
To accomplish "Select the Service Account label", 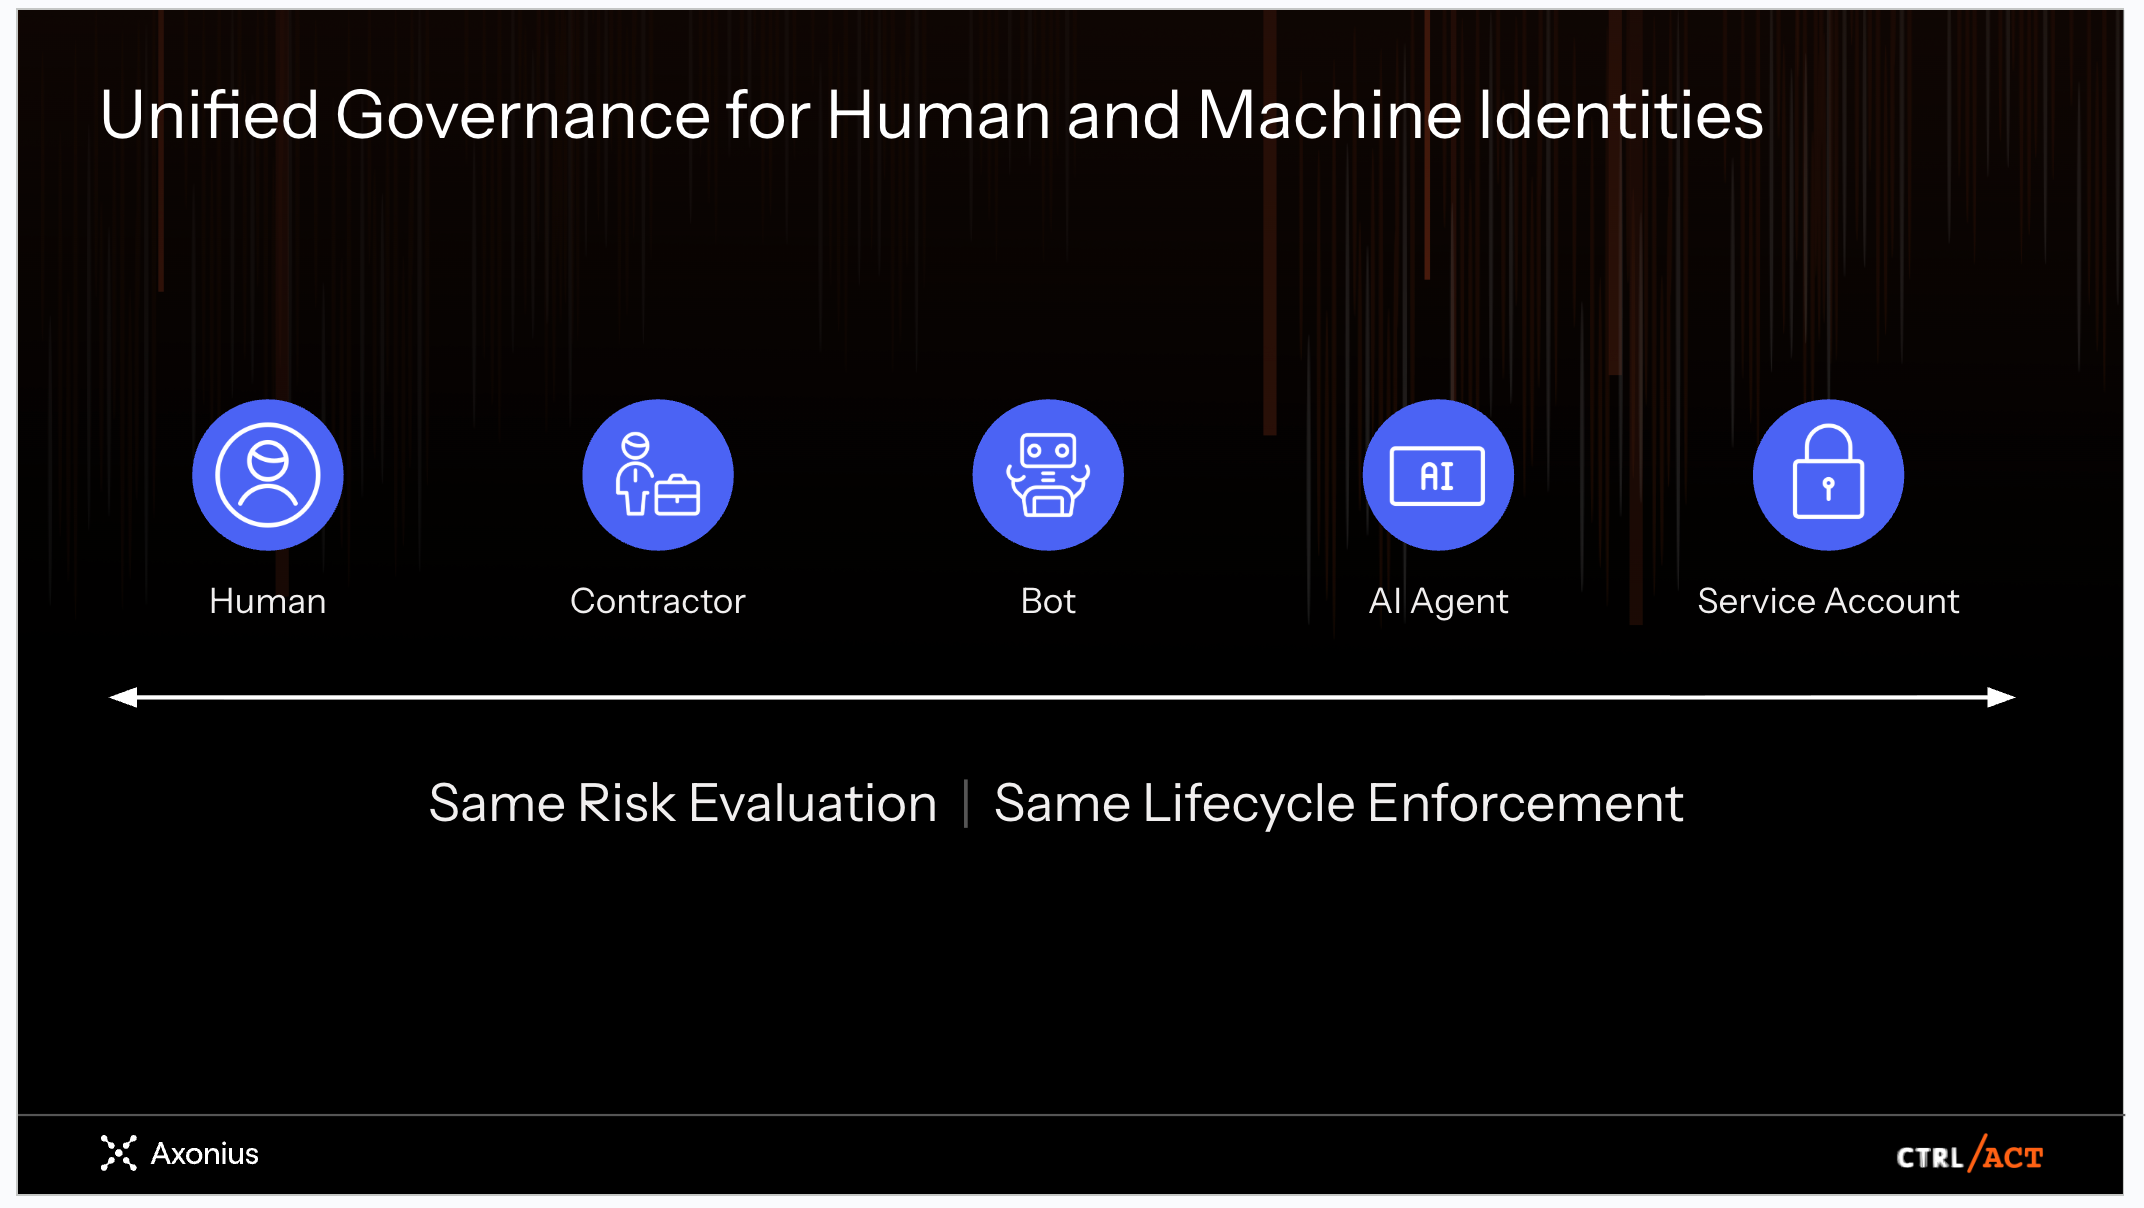I will point(1828,601).
